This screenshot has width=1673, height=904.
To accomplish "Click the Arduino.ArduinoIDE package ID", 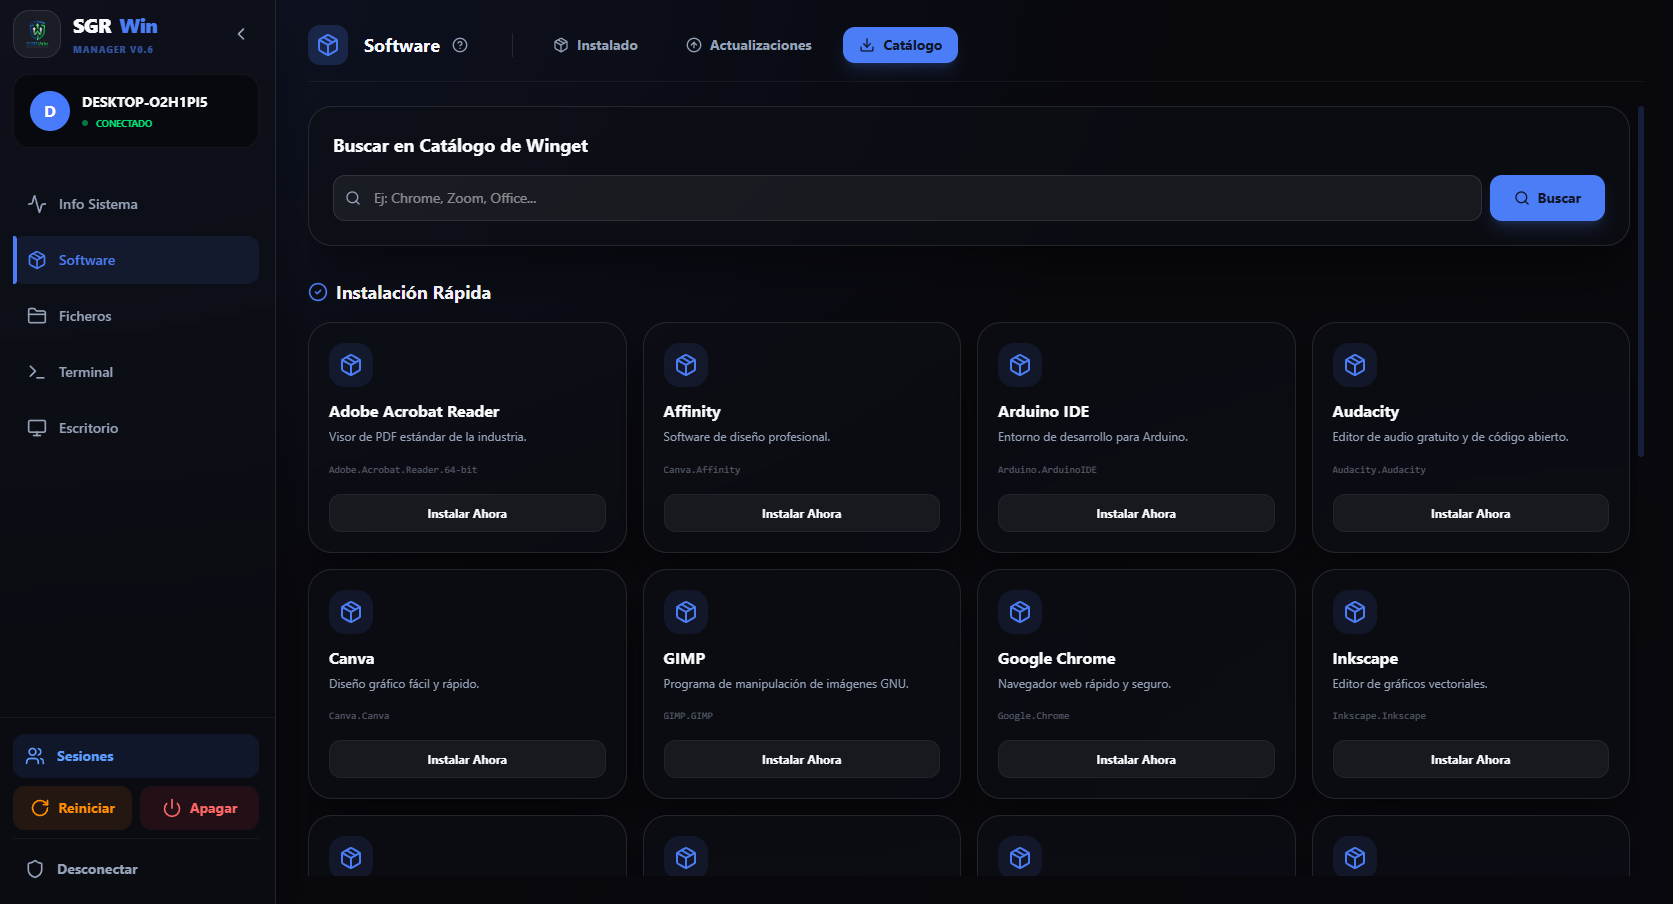I will (1047, 470).
